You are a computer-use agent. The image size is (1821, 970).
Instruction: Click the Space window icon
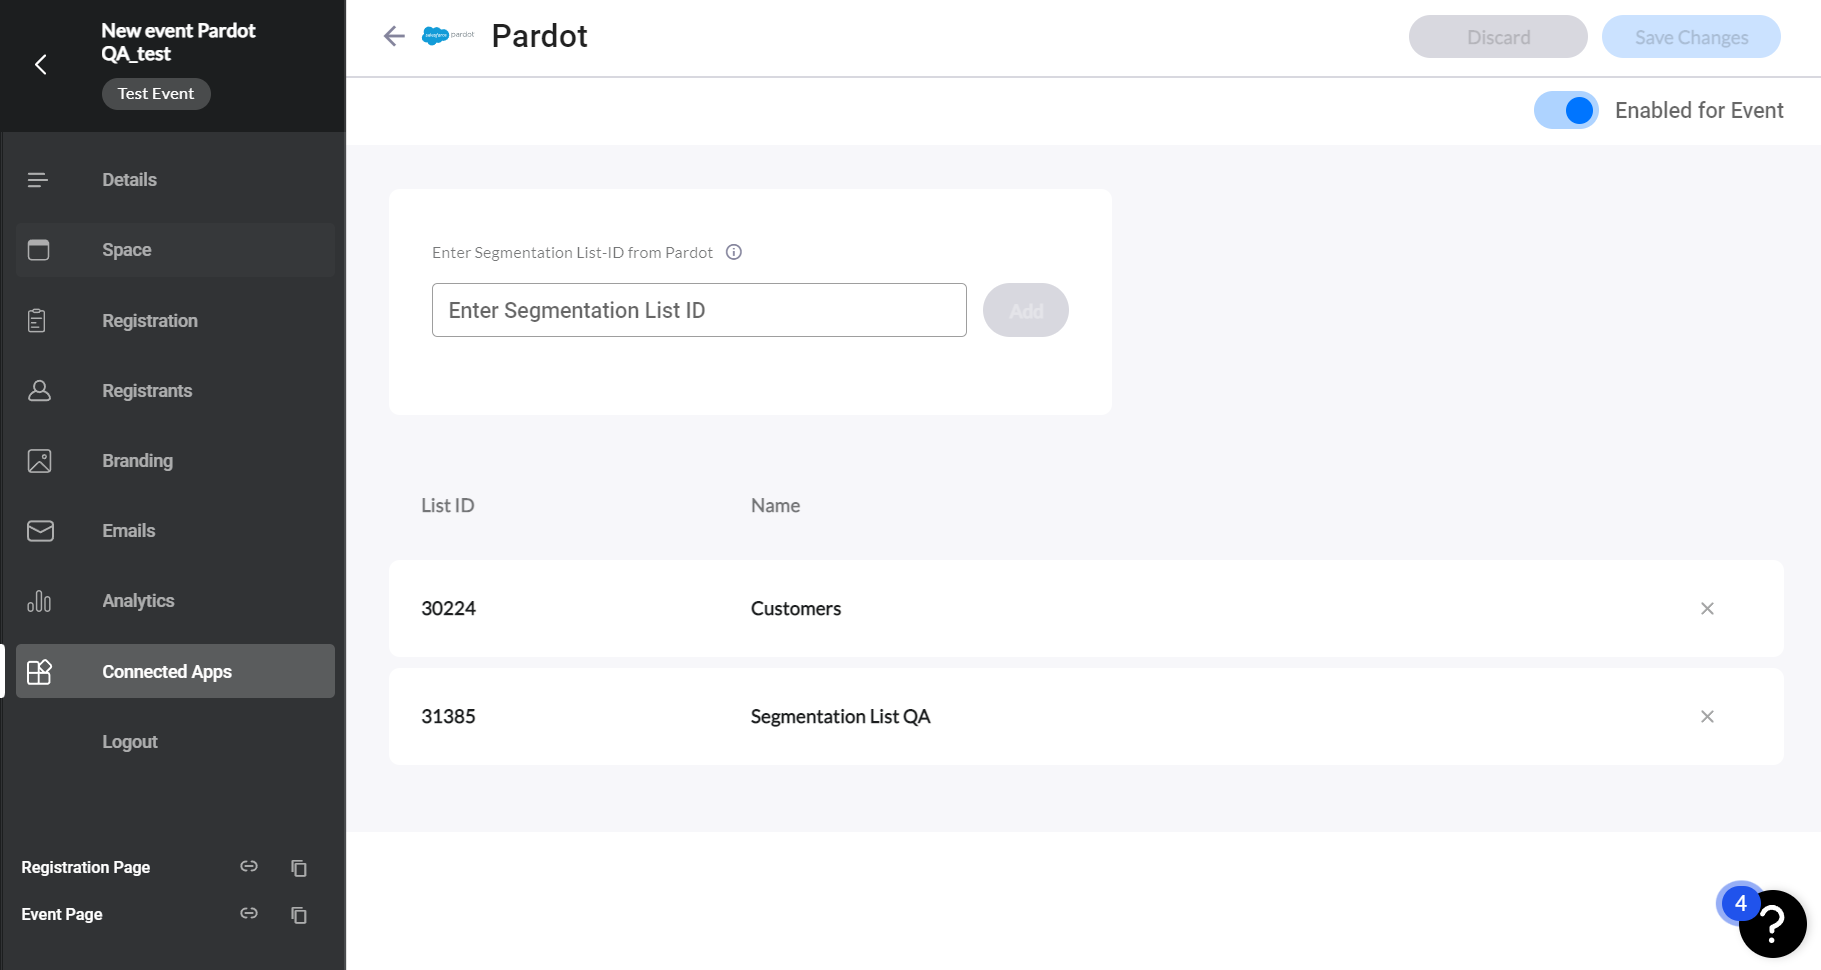[39, 250]
